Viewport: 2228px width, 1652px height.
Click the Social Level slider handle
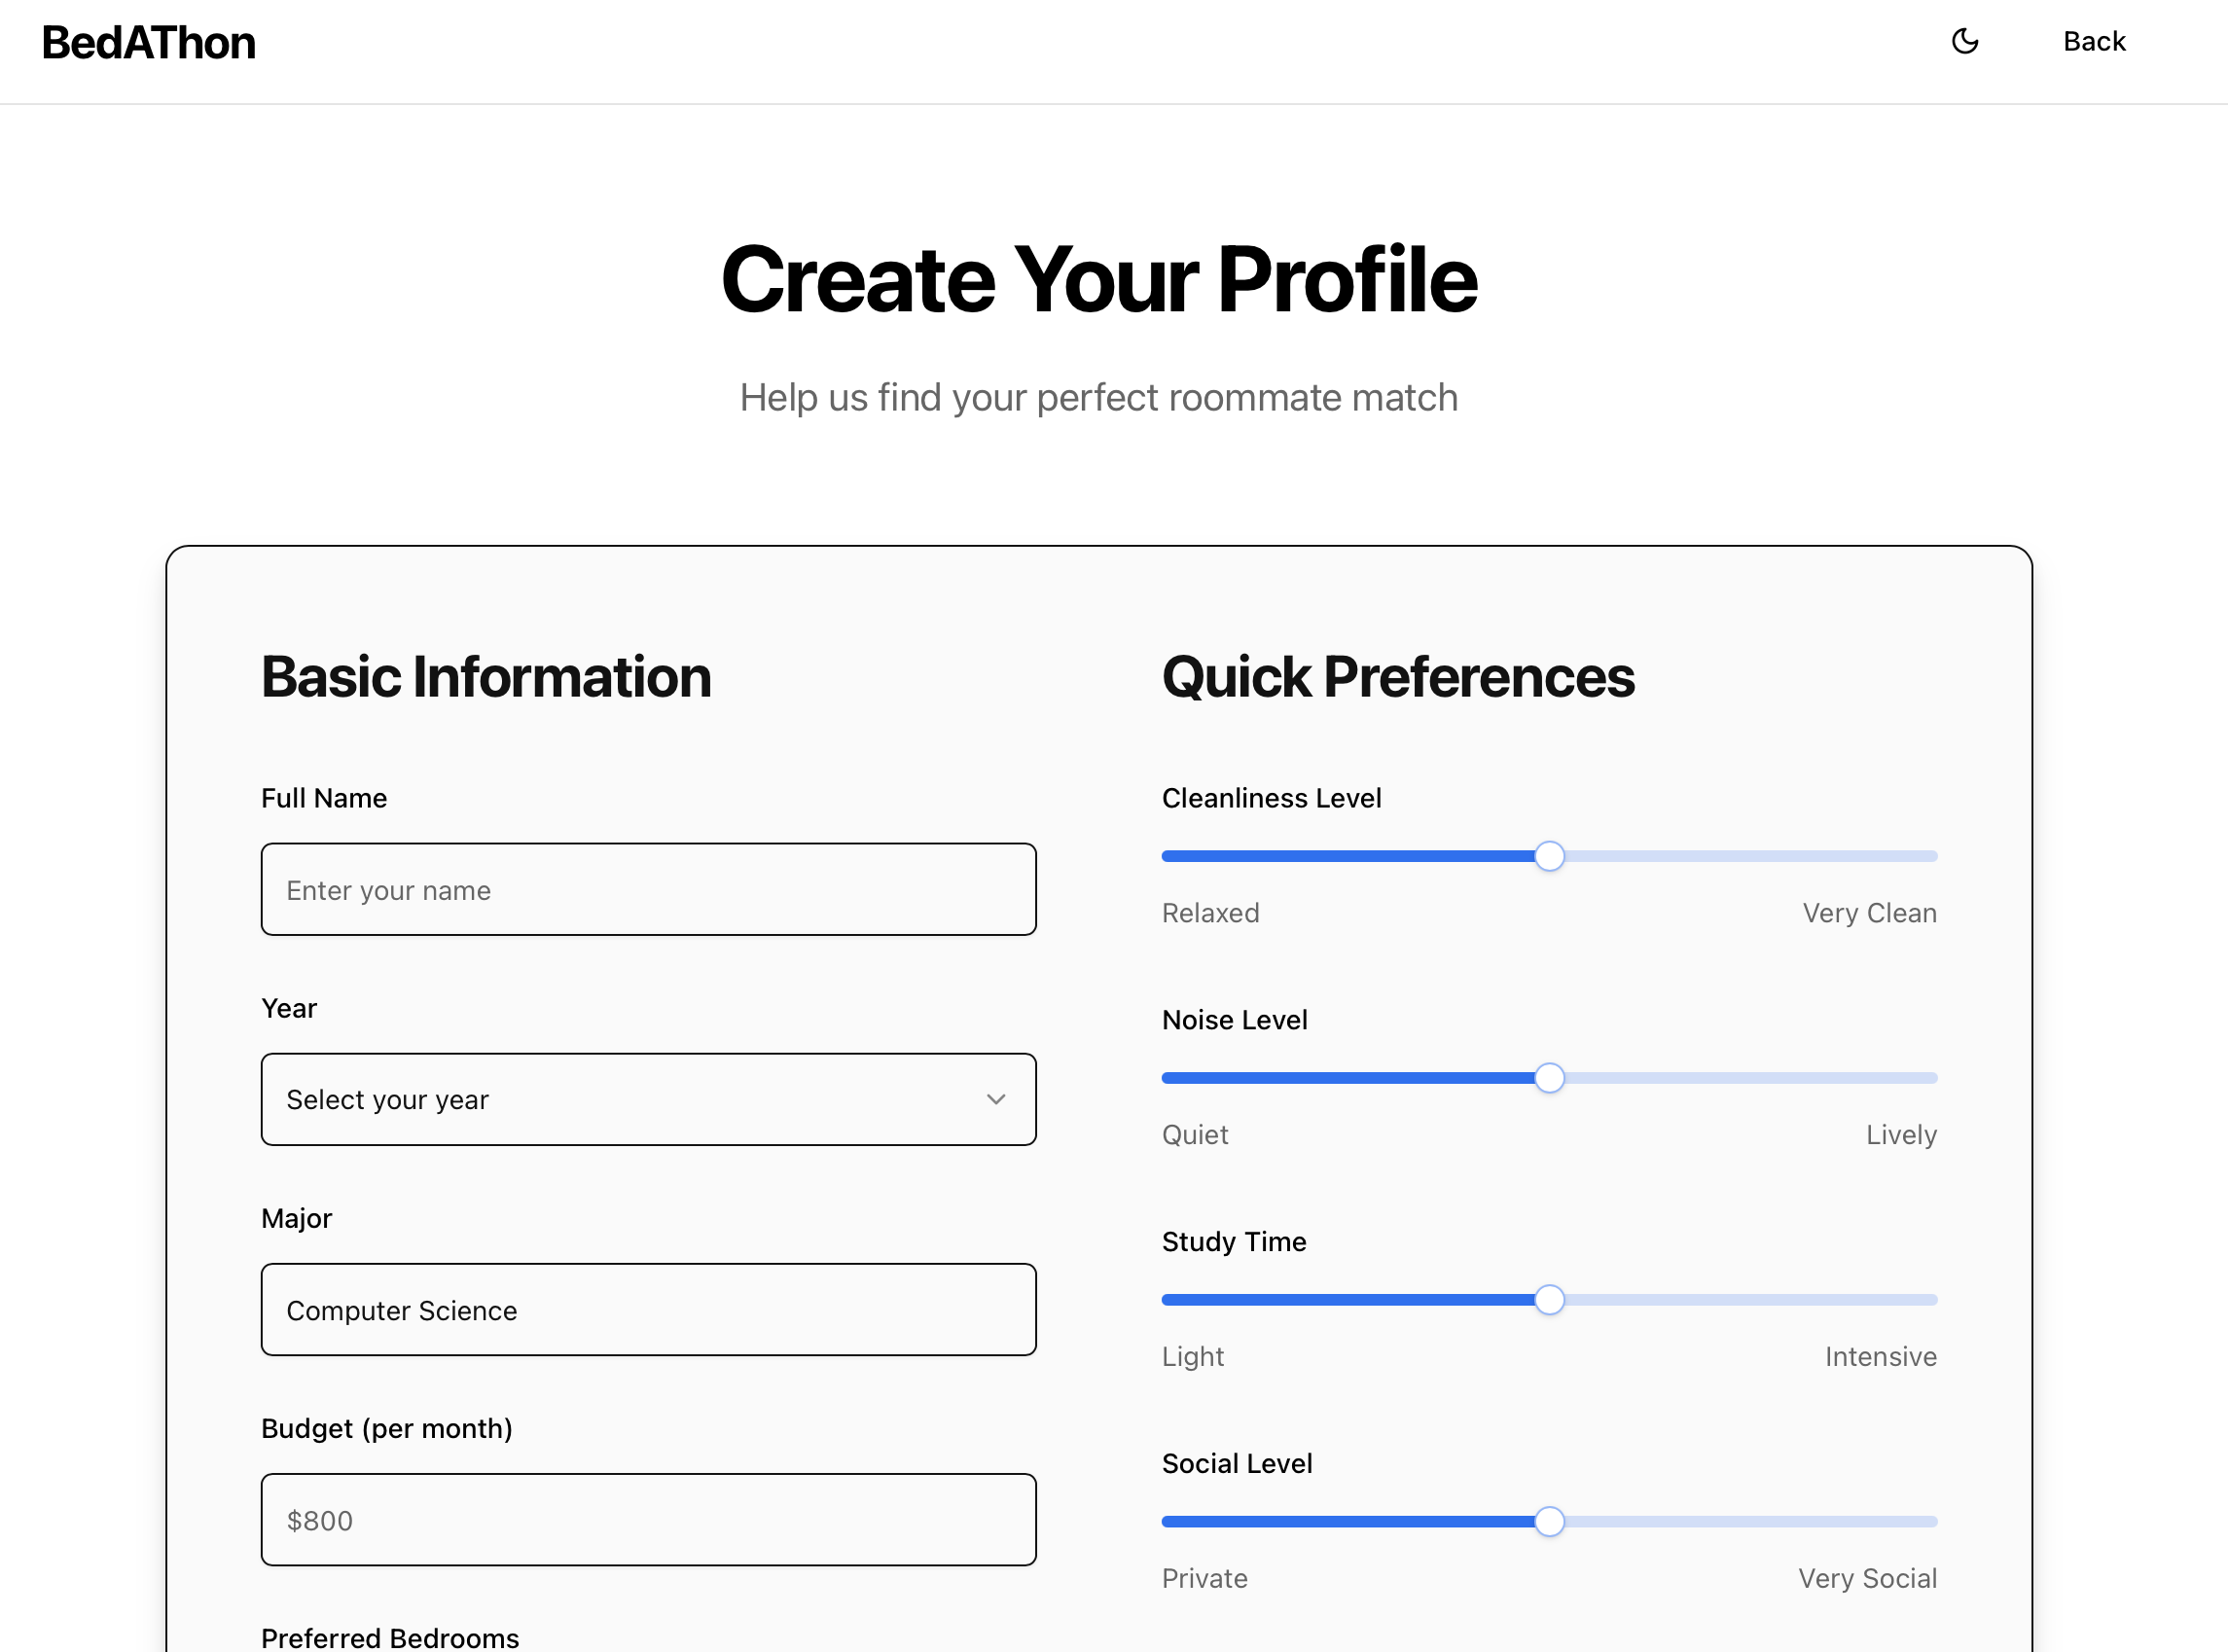[x=1549, y=1522]
